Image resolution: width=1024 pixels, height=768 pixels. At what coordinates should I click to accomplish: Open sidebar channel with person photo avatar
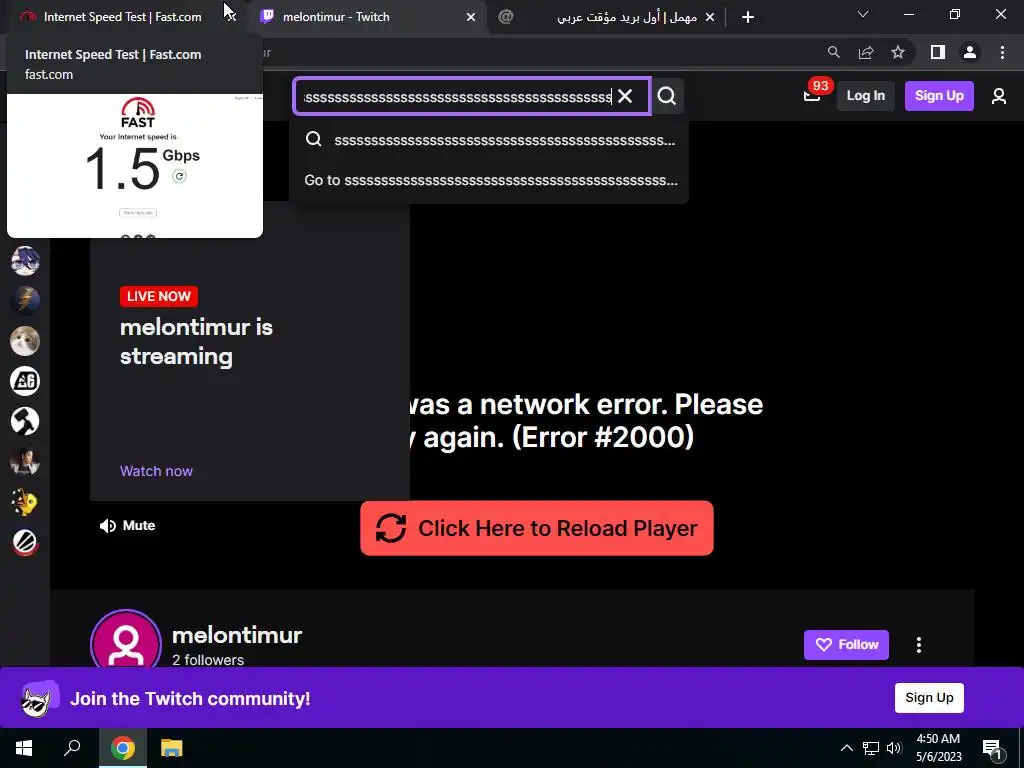pyautogui.click(x=25, y=462)
